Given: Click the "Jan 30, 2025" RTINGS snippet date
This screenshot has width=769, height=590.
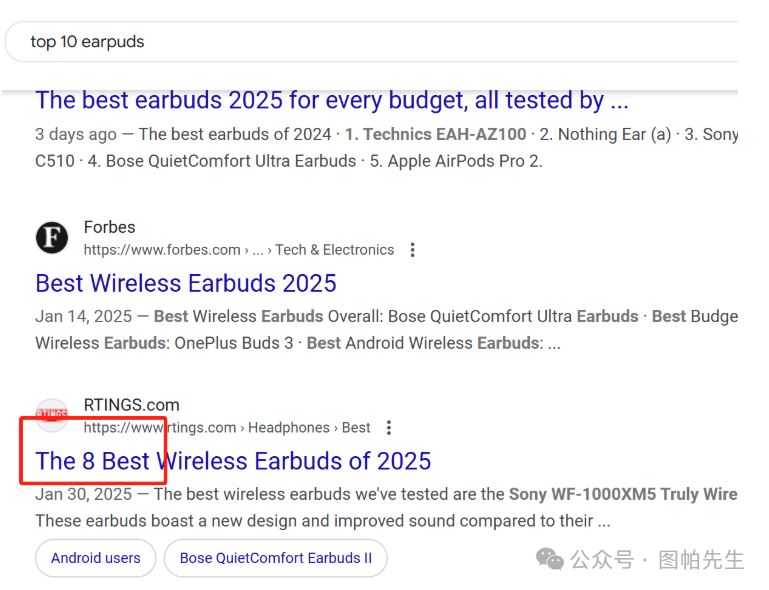Looking at the screenshot, I should (83, 494).
